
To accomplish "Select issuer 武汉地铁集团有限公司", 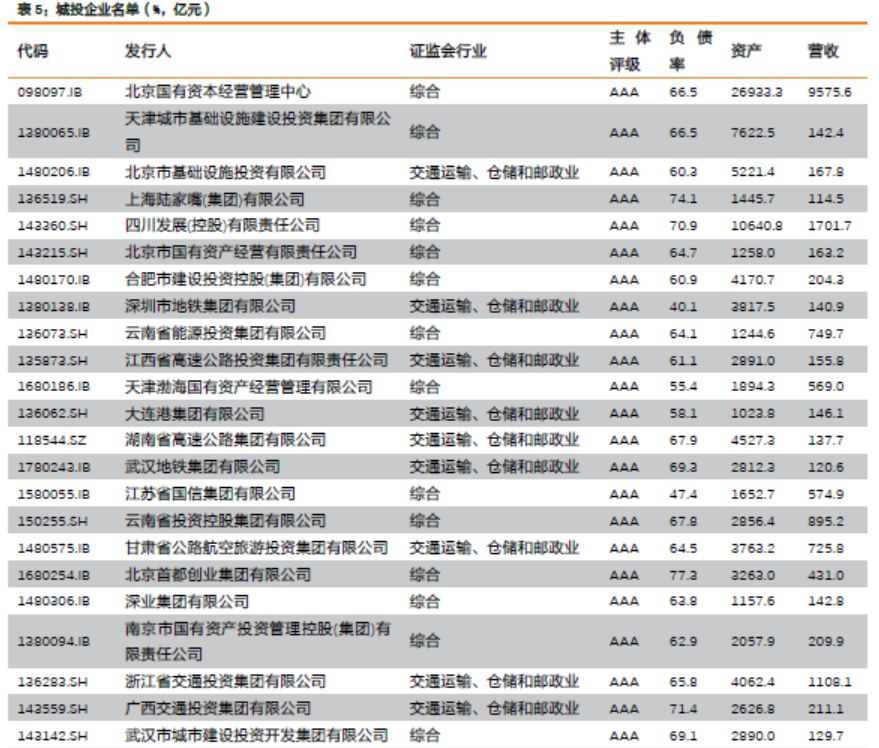I will [202, 467].
